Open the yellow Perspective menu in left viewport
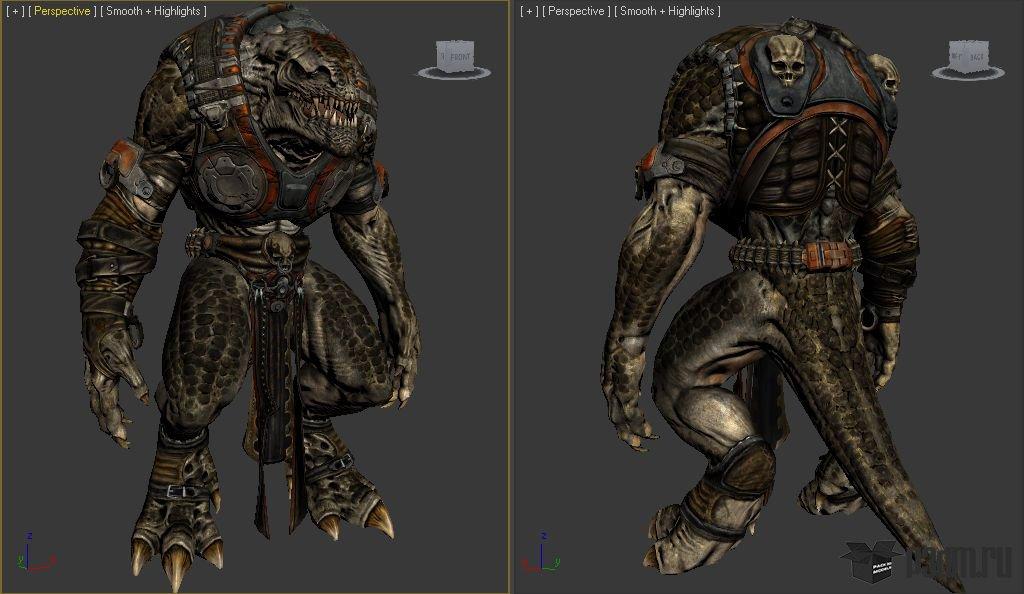This screenshot has height=594, width=1024. point(62,11)
